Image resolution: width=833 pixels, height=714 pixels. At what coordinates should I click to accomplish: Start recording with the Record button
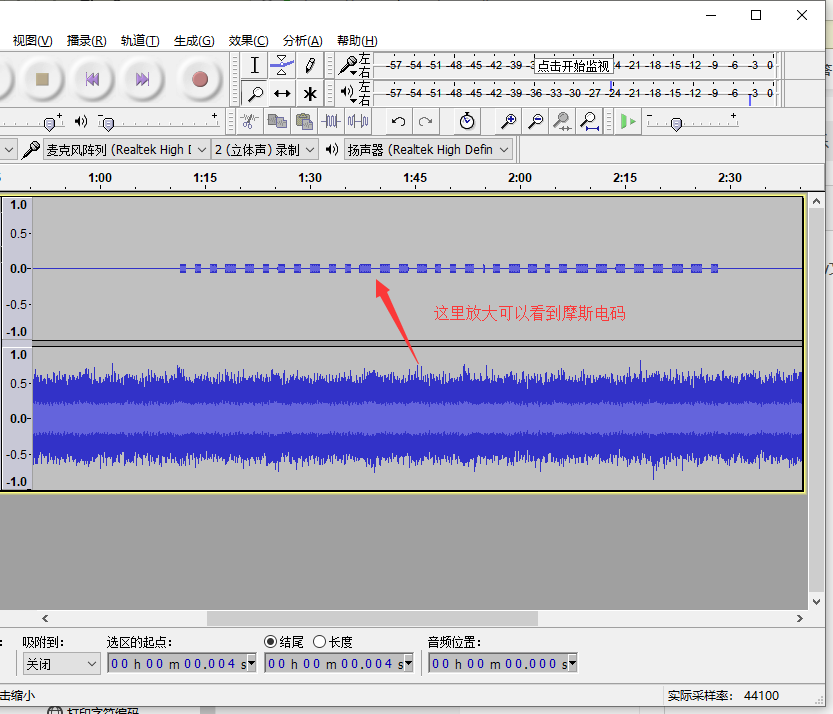[x=200, y=80]
